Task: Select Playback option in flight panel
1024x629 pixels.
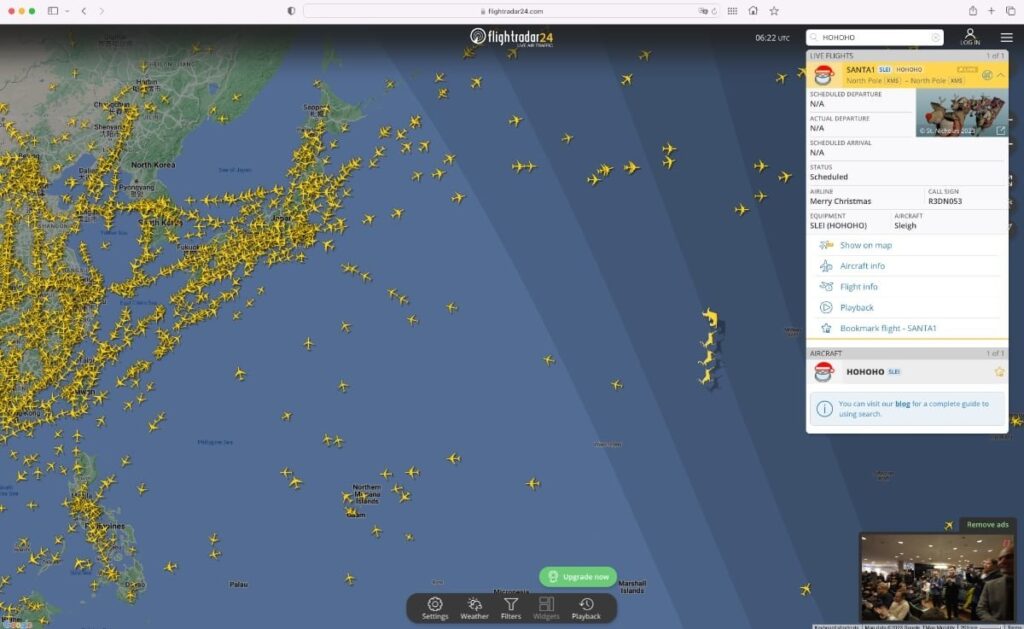Action: [856, 308]
